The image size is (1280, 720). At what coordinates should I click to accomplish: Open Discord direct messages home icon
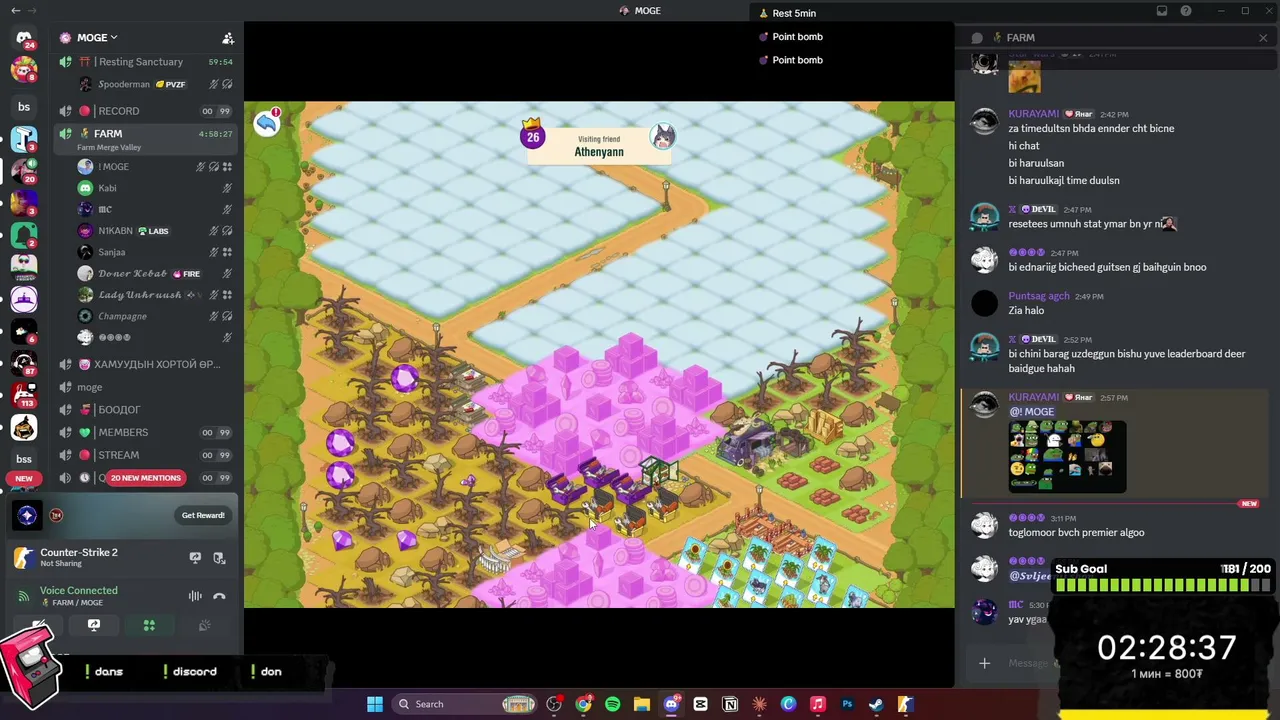coord(24,39)
